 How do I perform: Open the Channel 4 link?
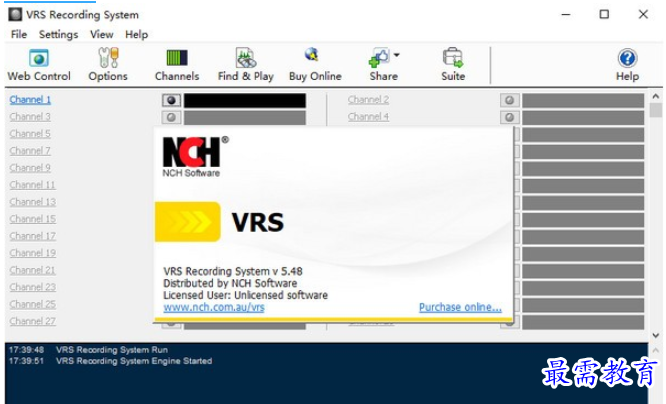368,117
